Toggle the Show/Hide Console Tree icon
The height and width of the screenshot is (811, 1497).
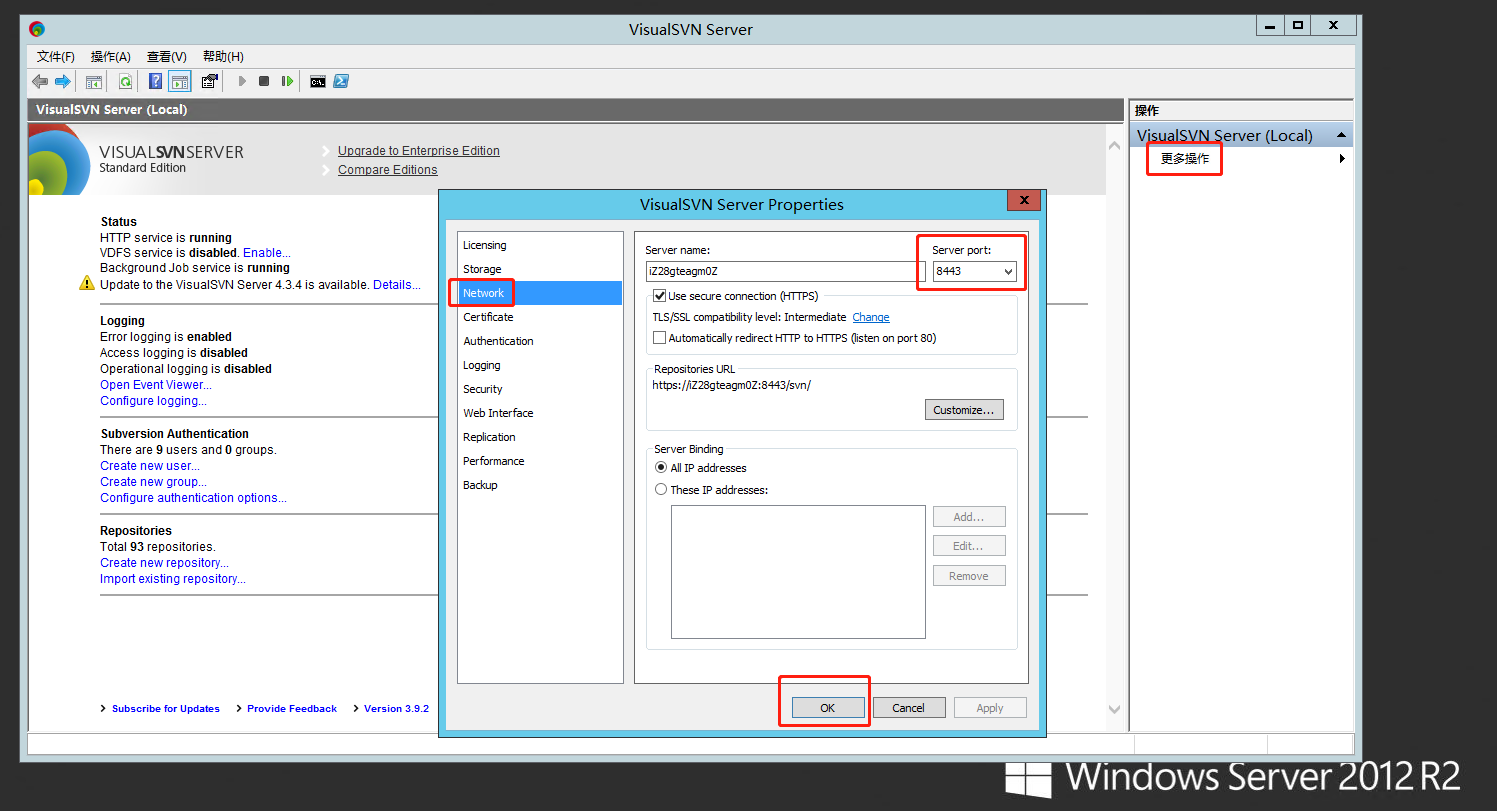[x=93, y=82]
